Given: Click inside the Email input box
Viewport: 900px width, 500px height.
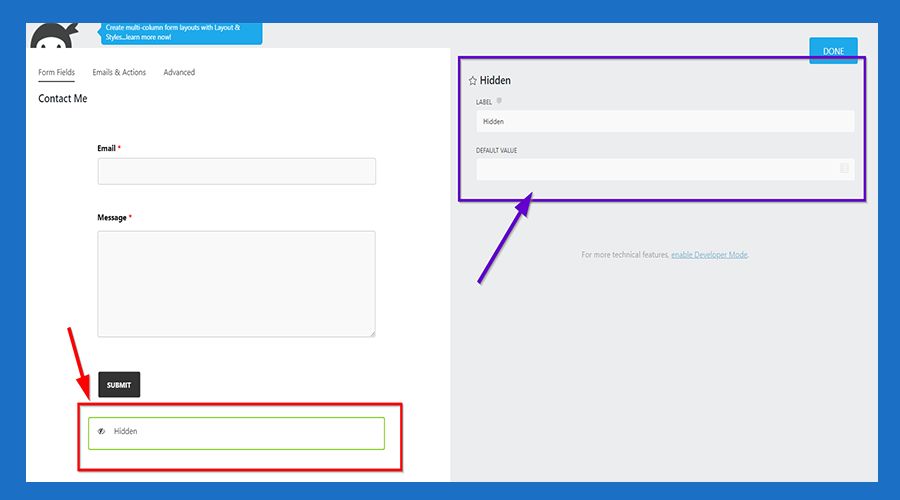Looking at the screenshot, I should pos(236,171).
